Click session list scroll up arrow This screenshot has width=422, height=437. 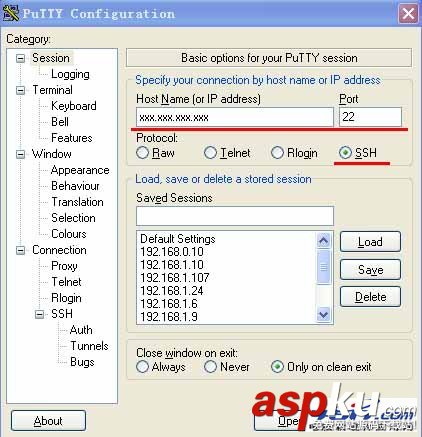(323, 240)
